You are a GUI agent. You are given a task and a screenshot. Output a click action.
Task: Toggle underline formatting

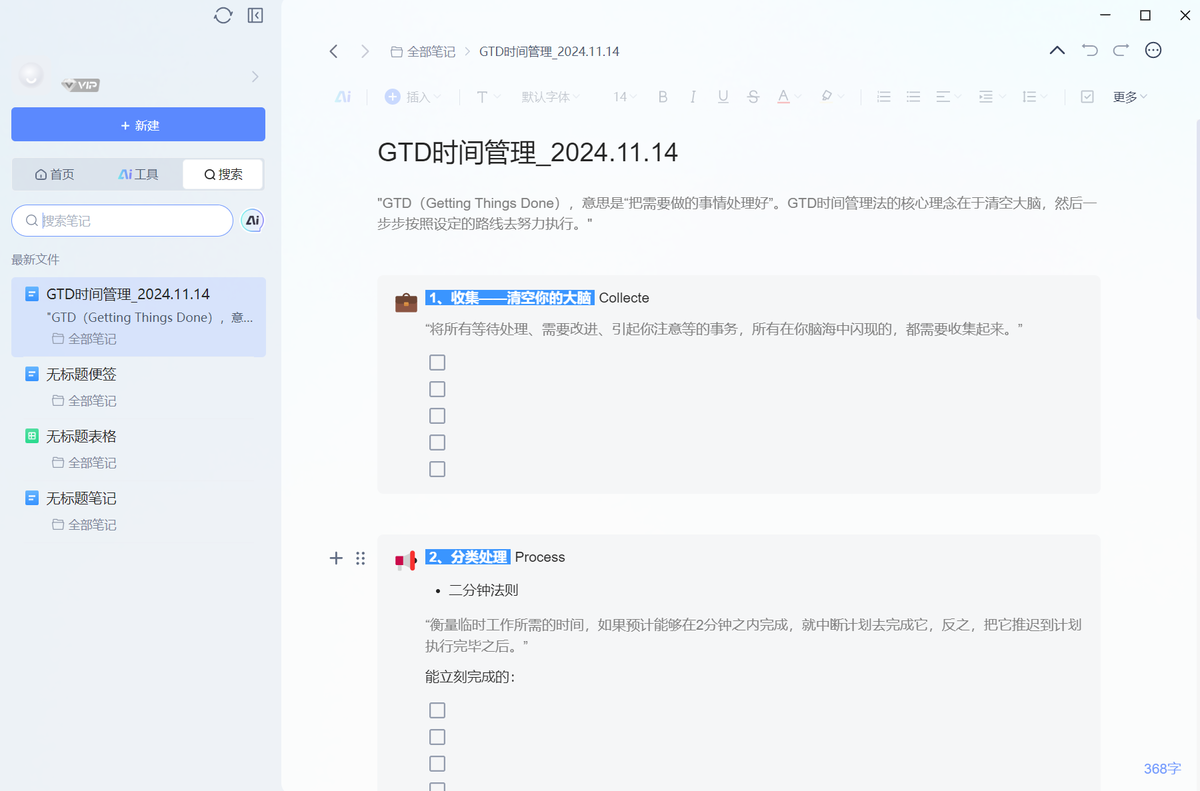723,97
